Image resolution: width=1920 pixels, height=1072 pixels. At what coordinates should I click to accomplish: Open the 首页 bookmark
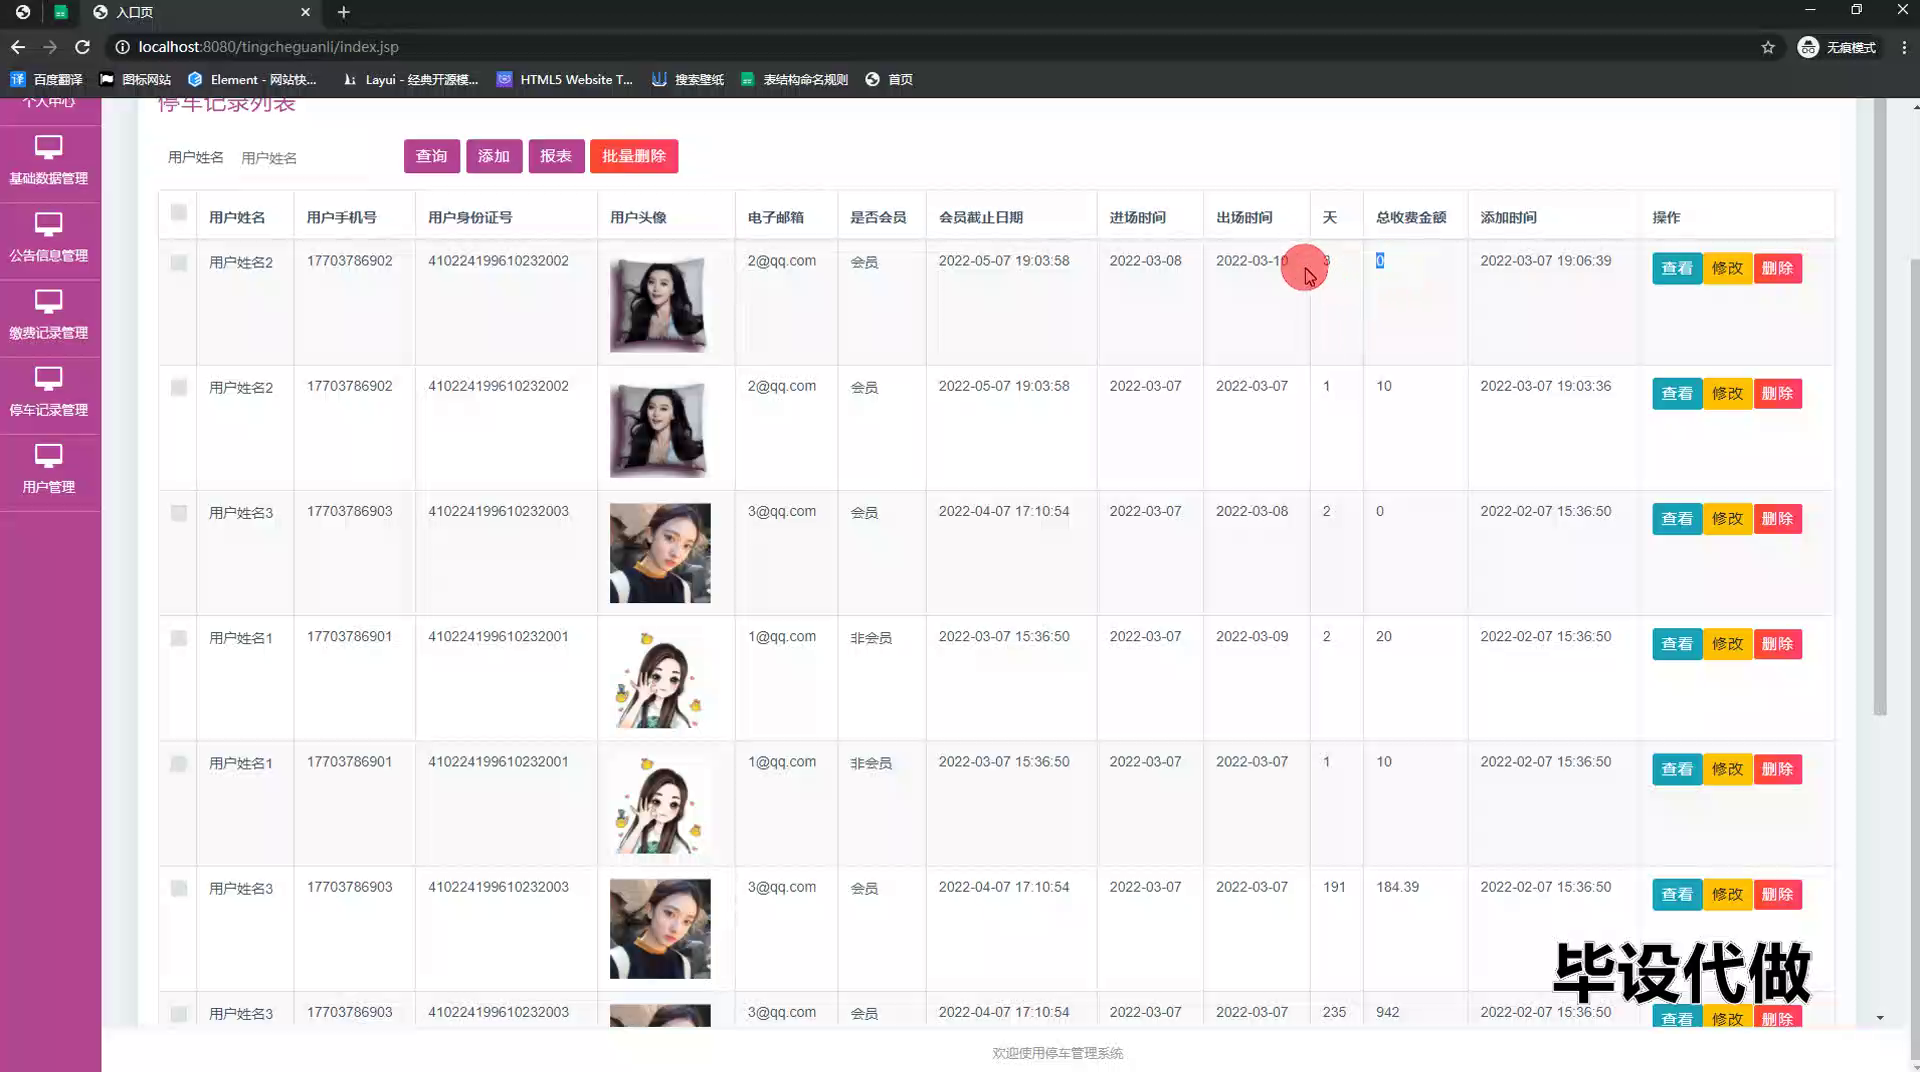(x=889, y=79)
